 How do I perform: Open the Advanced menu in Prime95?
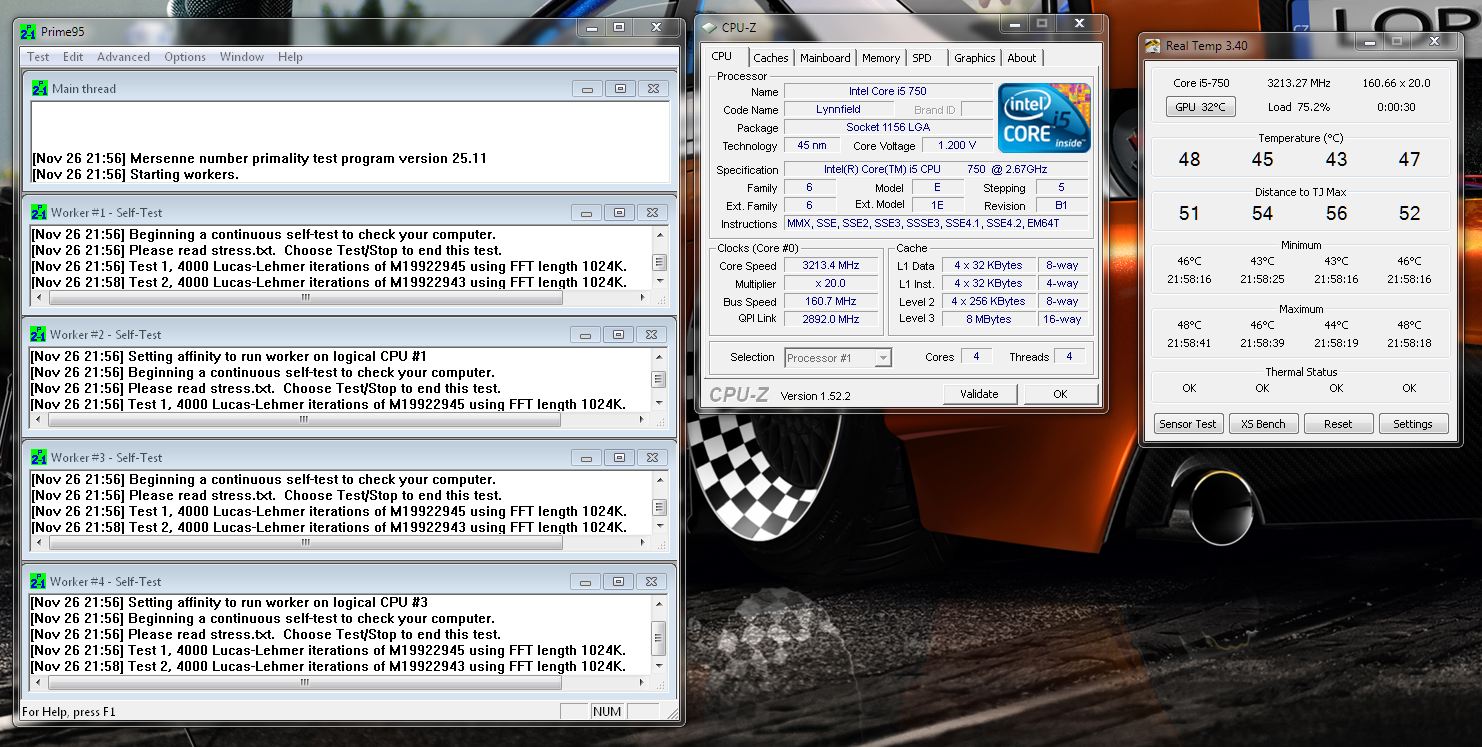click(123, 57)
